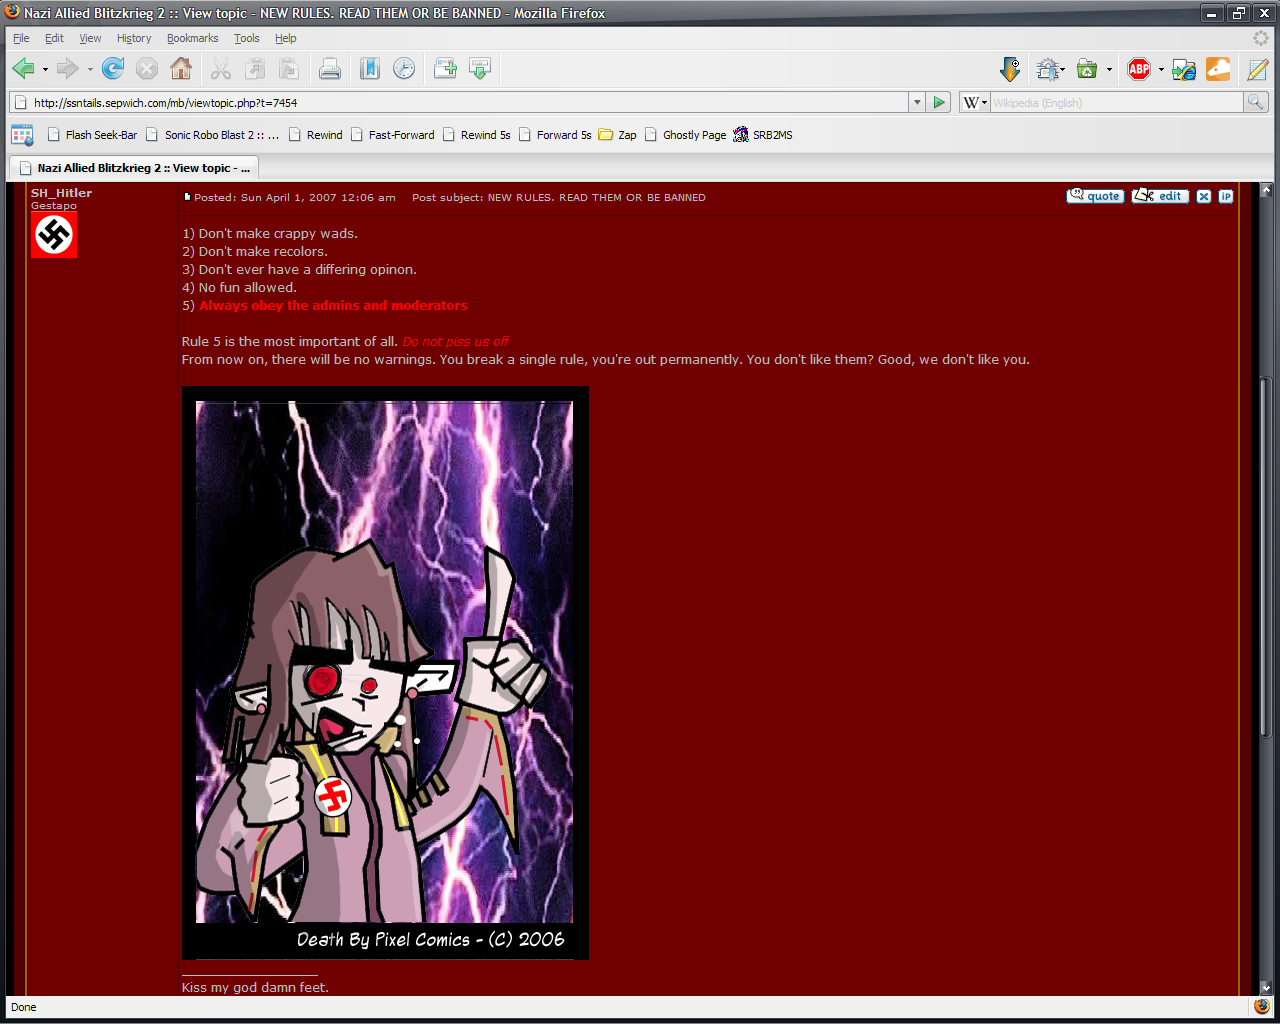Open the SRB2MS bookmark

pyautogui.click(x=763, y=135)
